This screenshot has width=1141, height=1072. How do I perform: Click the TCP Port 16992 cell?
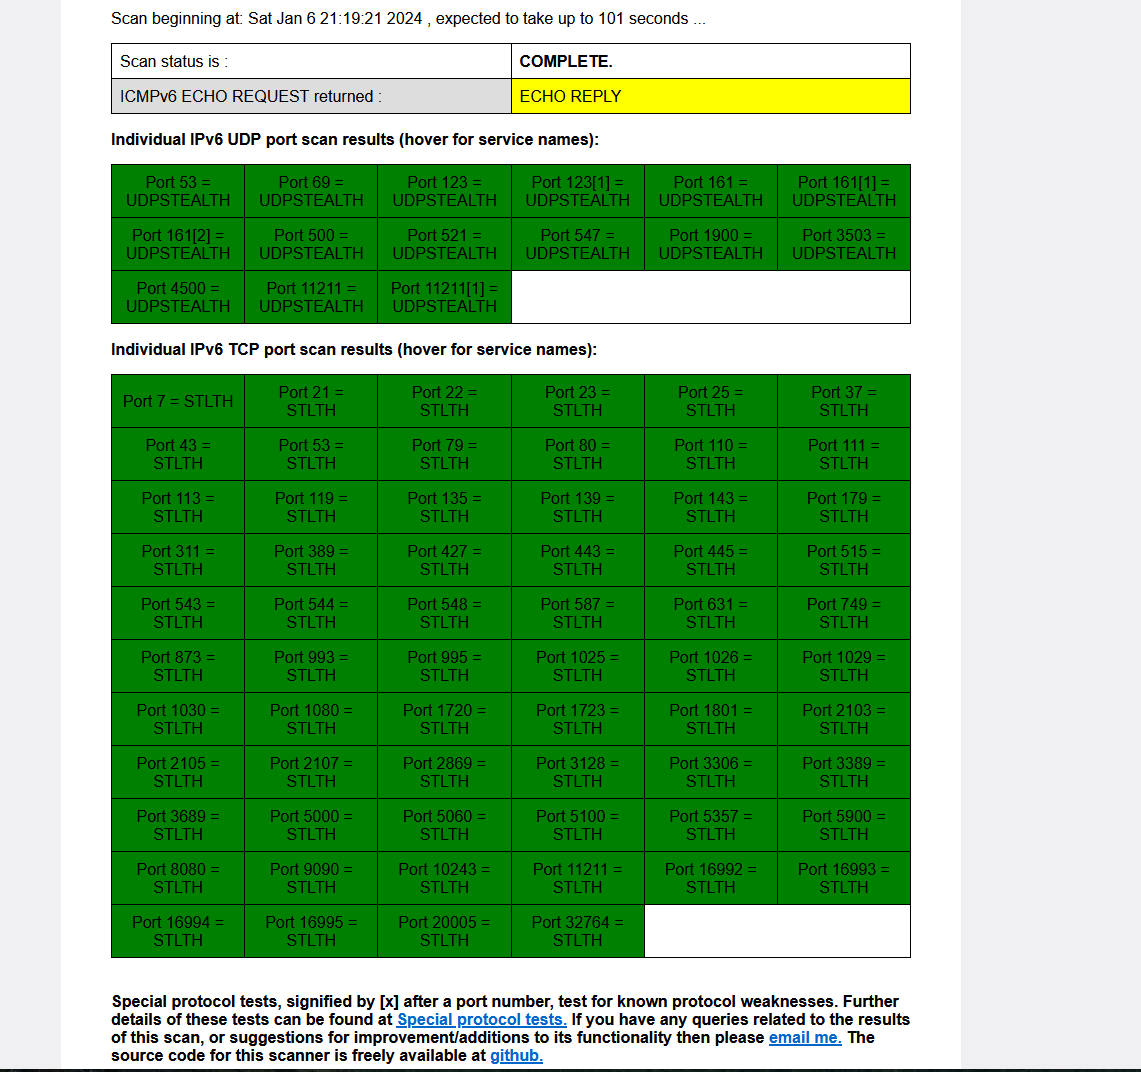[710, 878]
